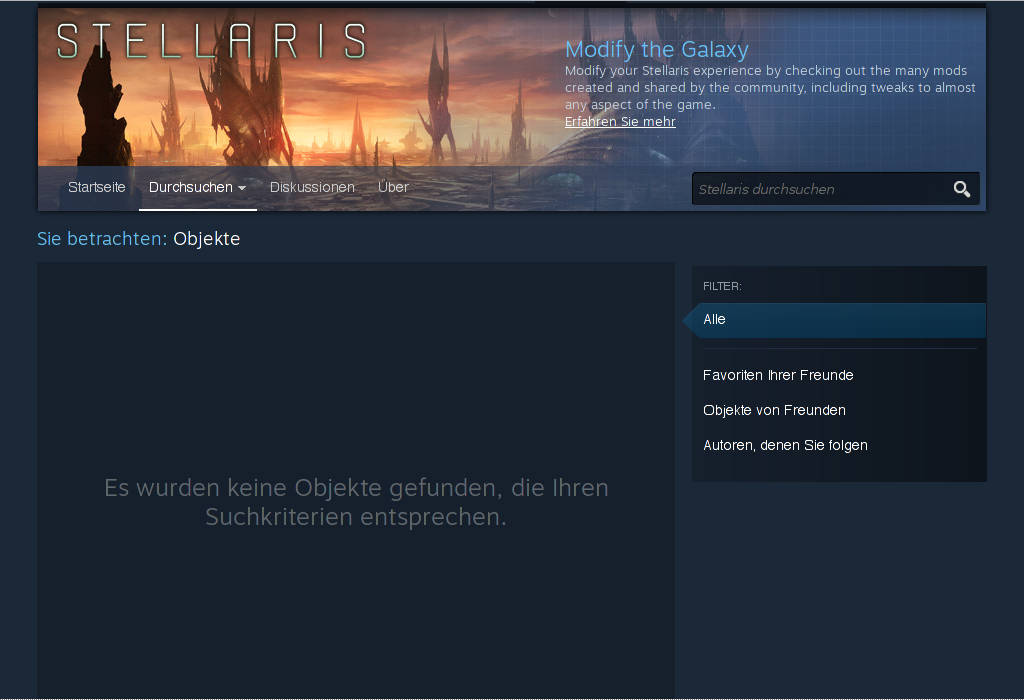Click the magnifying glass search icon

(961, 189)
